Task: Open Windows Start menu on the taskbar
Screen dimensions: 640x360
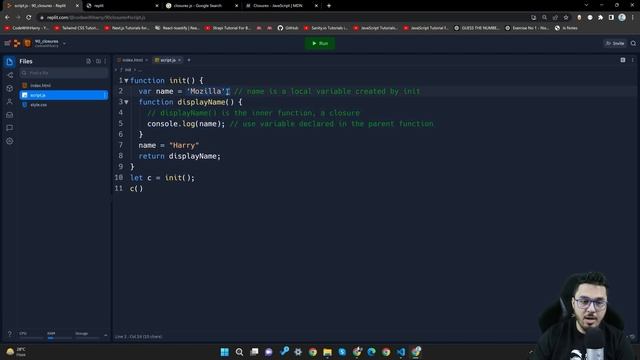Action: pos(224,352)
